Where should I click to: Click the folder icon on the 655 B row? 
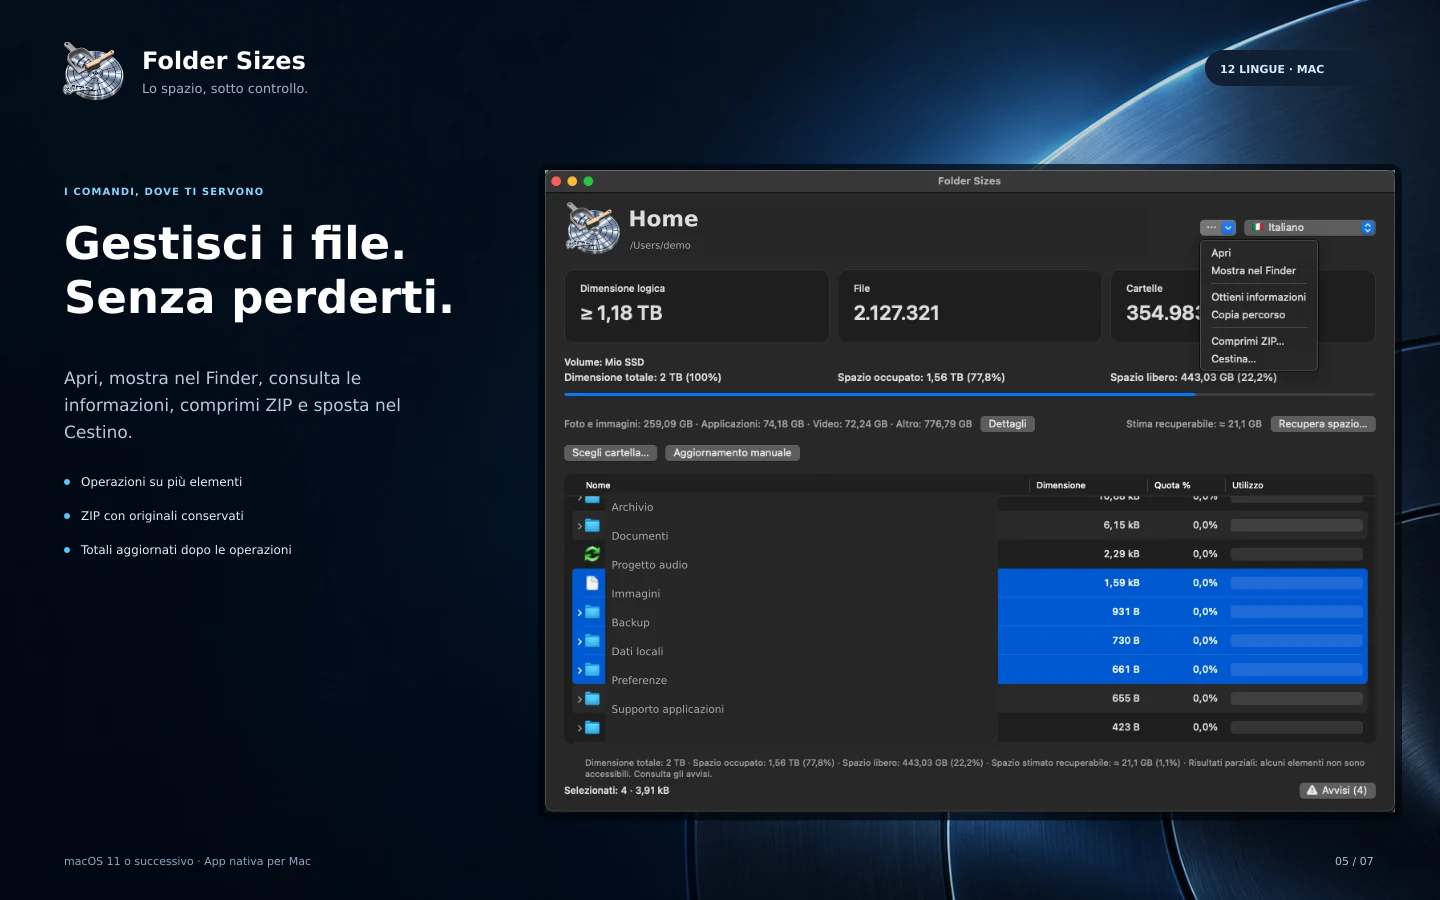click(592, 699)
